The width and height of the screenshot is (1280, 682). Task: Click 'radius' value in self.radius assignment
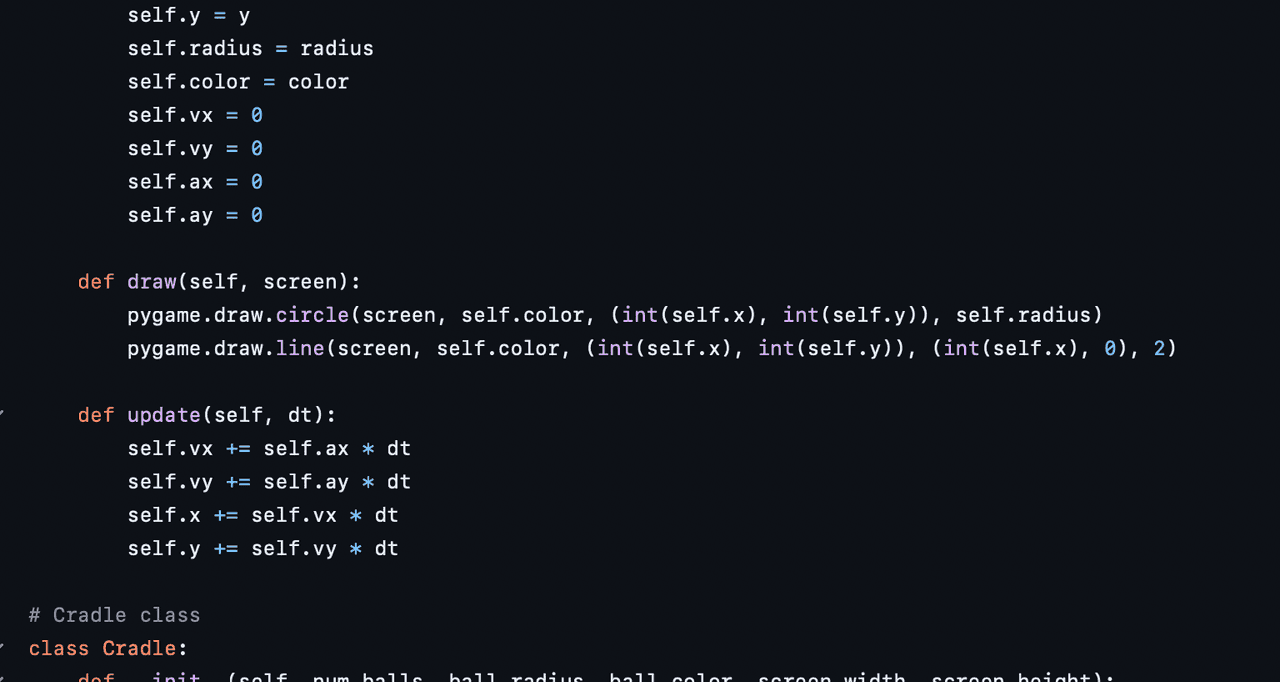[x=337, y=48]
